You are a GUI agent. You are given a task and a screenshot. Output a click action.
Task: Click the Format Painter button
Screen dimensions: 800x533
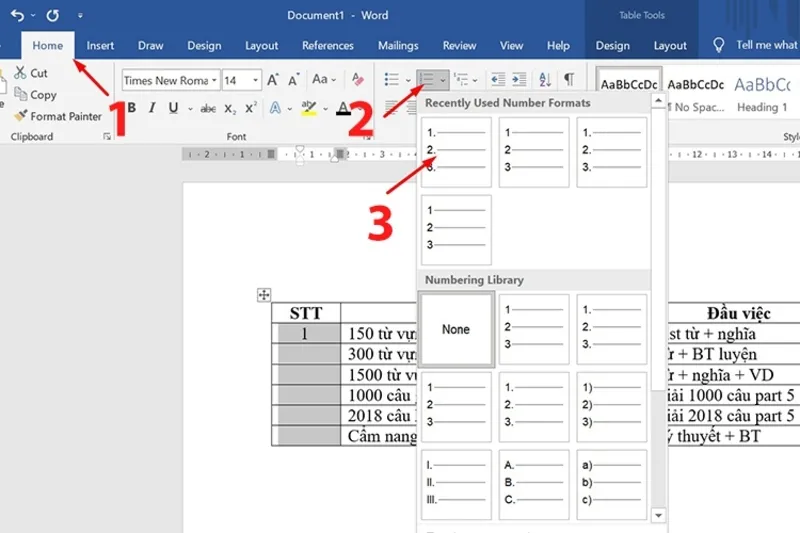tap(57, 116)
